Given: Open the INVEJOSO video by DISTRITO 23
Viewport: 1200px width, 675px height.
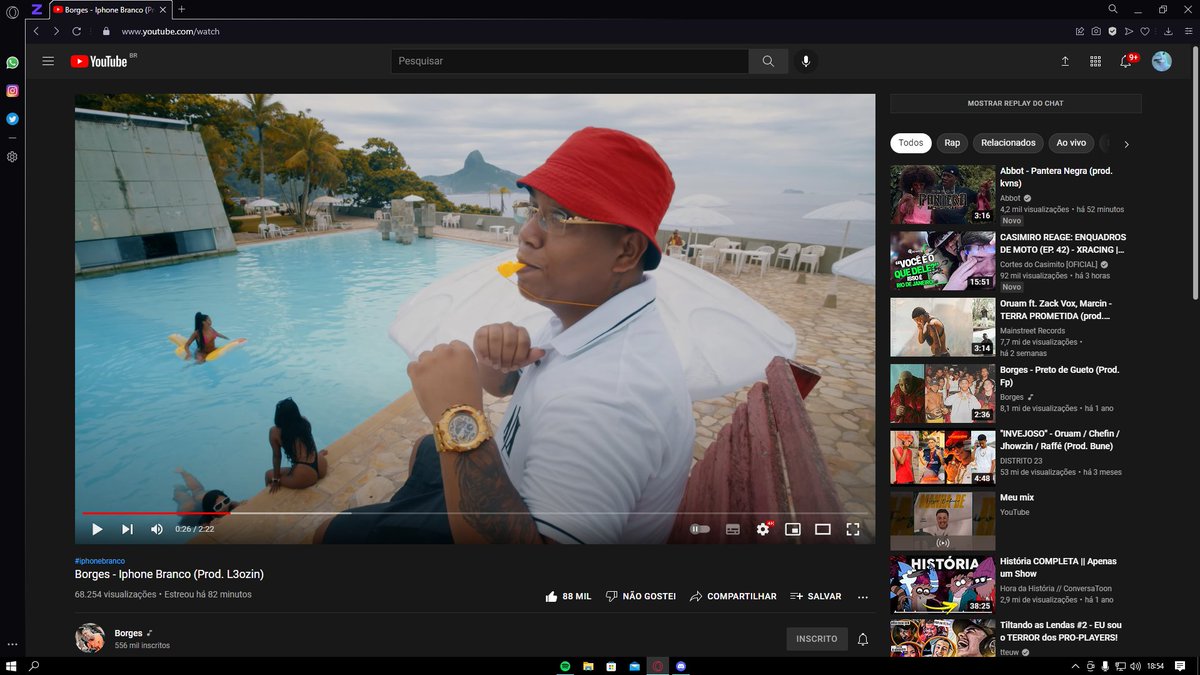Looking at the screenshot, I should pos(942,459).
